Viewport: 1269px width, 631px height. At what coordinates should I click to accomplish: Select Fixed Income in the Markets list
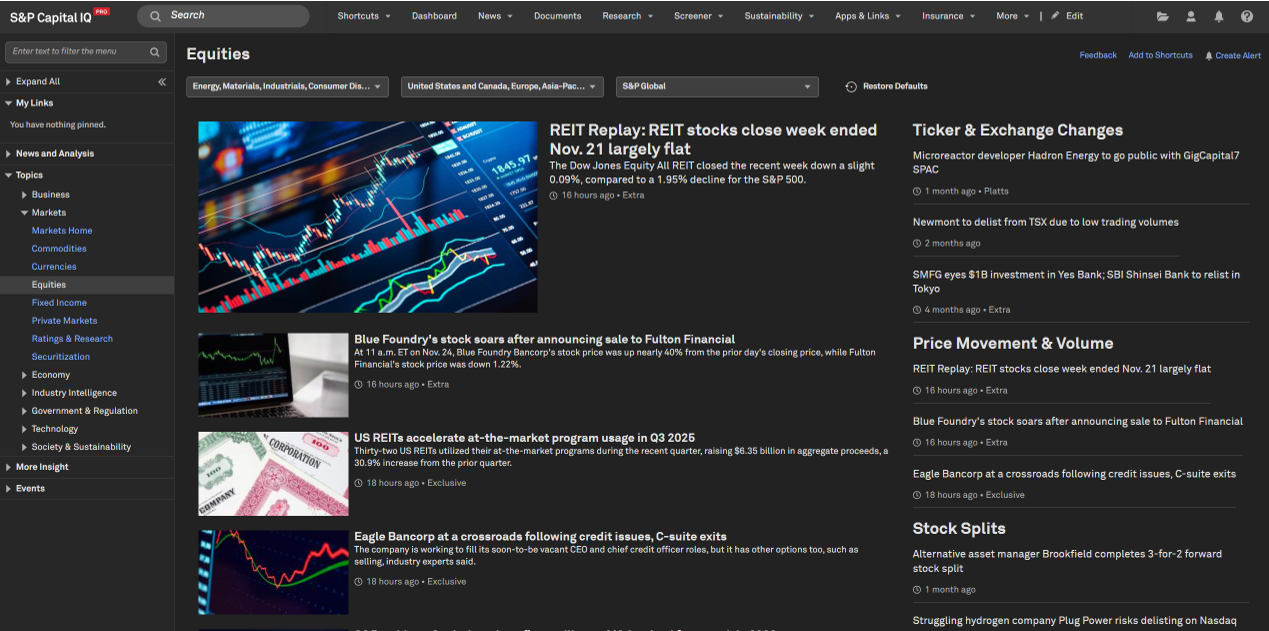[x=59, y=303]
